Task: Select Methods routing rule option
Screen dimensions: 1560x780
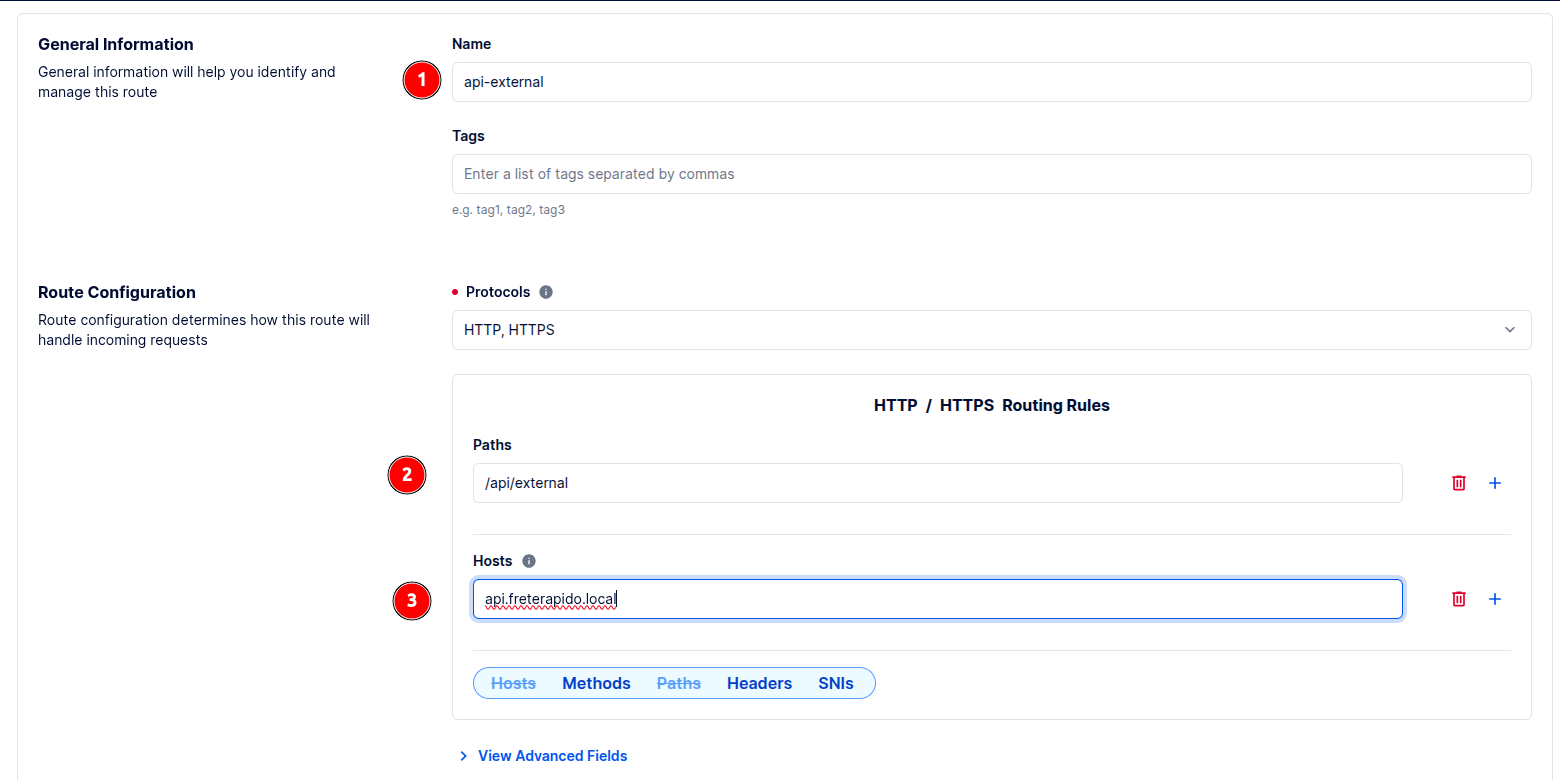Action: [x=596, y=683]
